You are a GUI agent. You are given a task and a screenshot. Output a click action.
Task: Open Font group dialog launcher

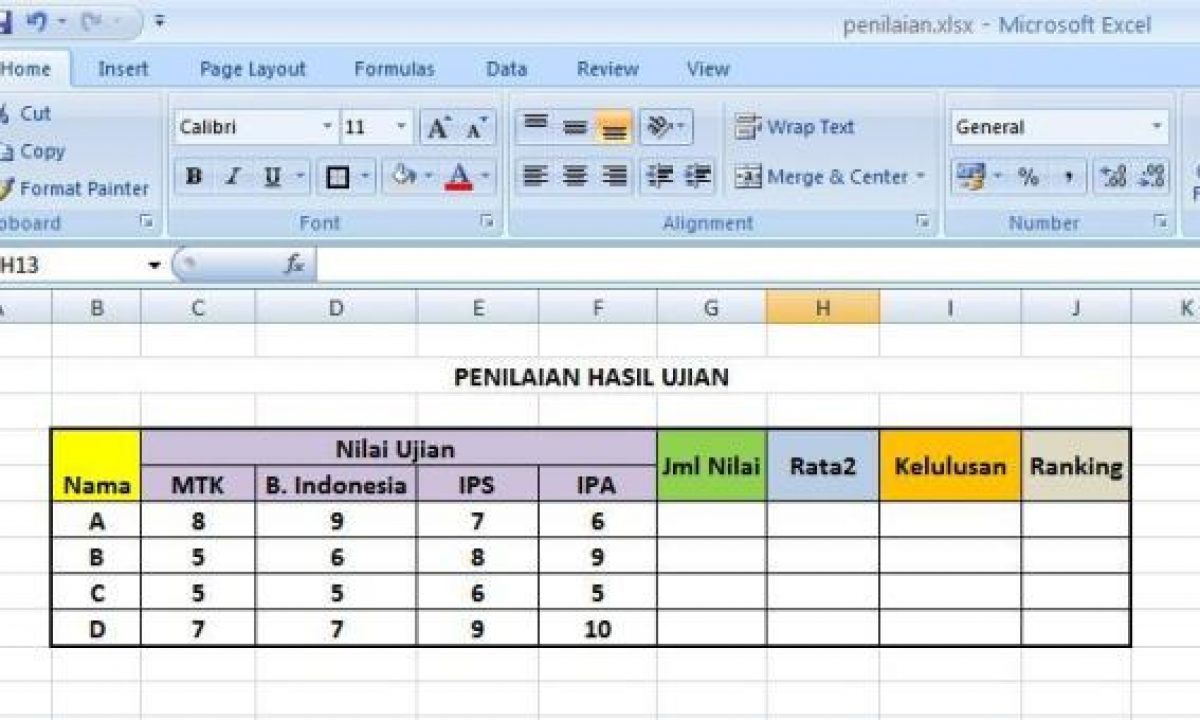coord(487,222)
